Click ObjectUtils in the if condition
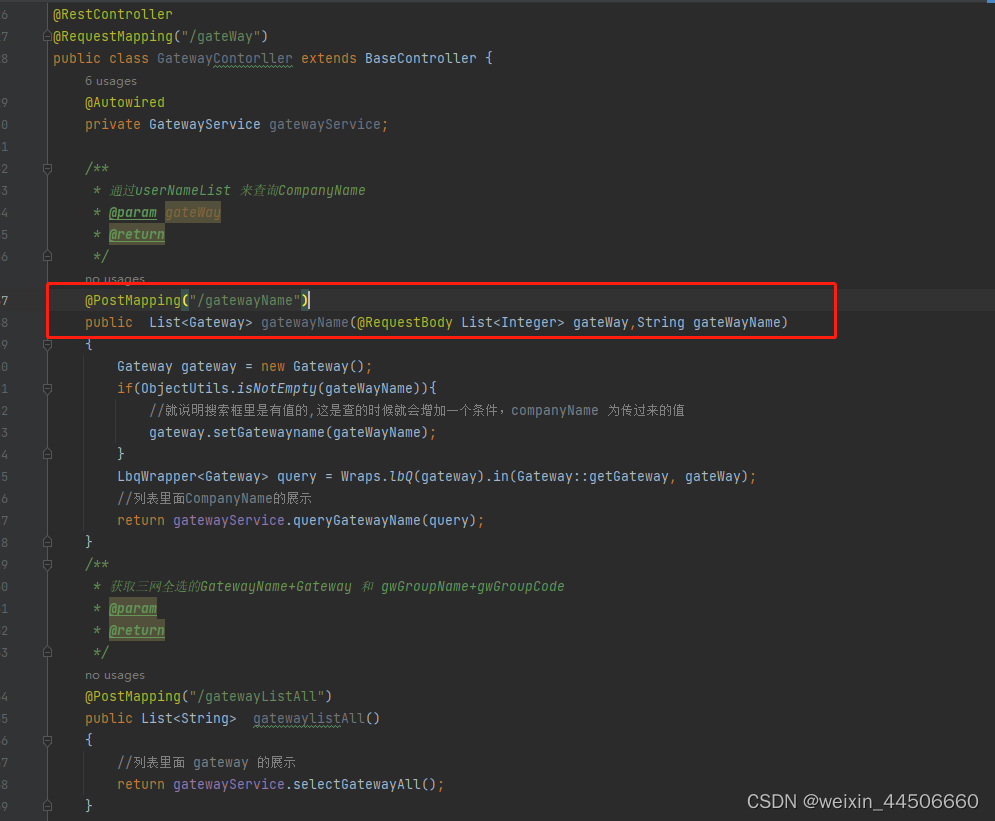Screen dimensions: 995x821 tap(185, 388)
